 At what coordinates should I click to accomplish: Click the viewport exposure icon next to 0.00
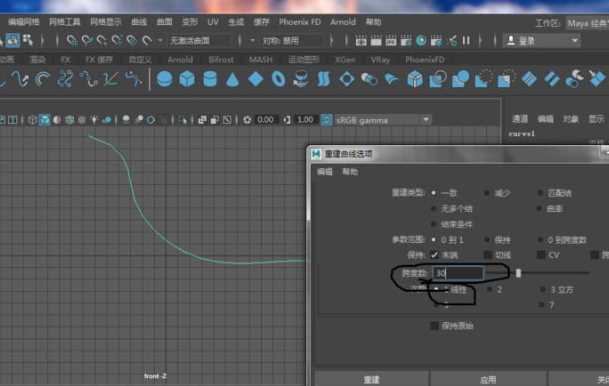(x=247, y=120)
